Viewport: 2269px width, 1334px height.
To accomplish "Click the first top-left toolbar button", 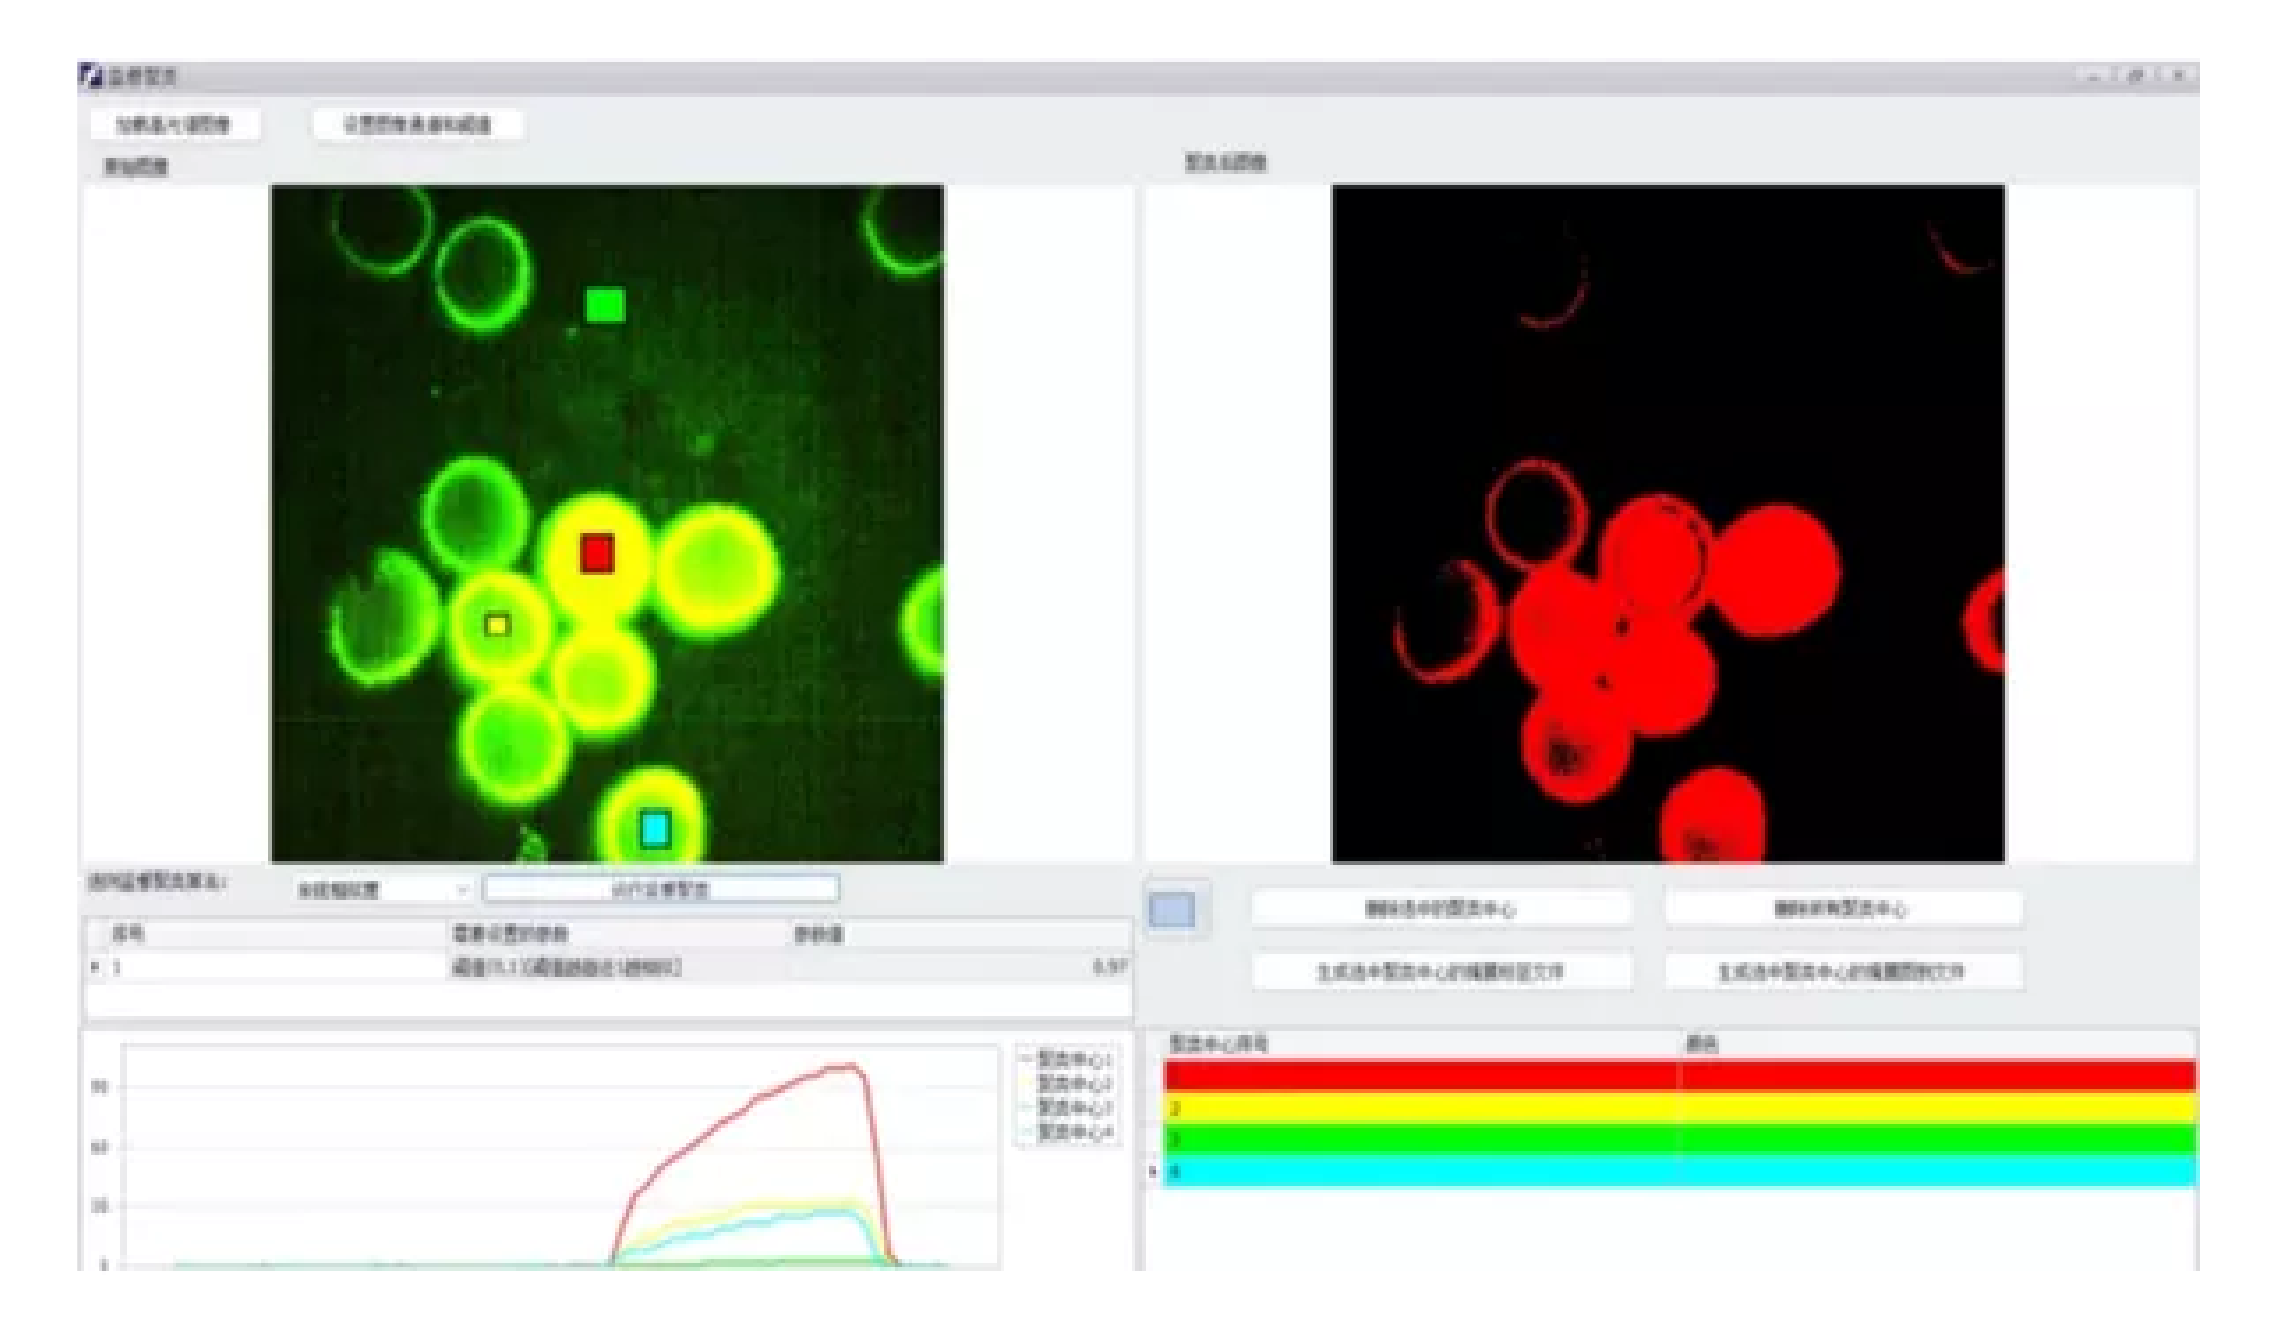I will click(174, 125).
